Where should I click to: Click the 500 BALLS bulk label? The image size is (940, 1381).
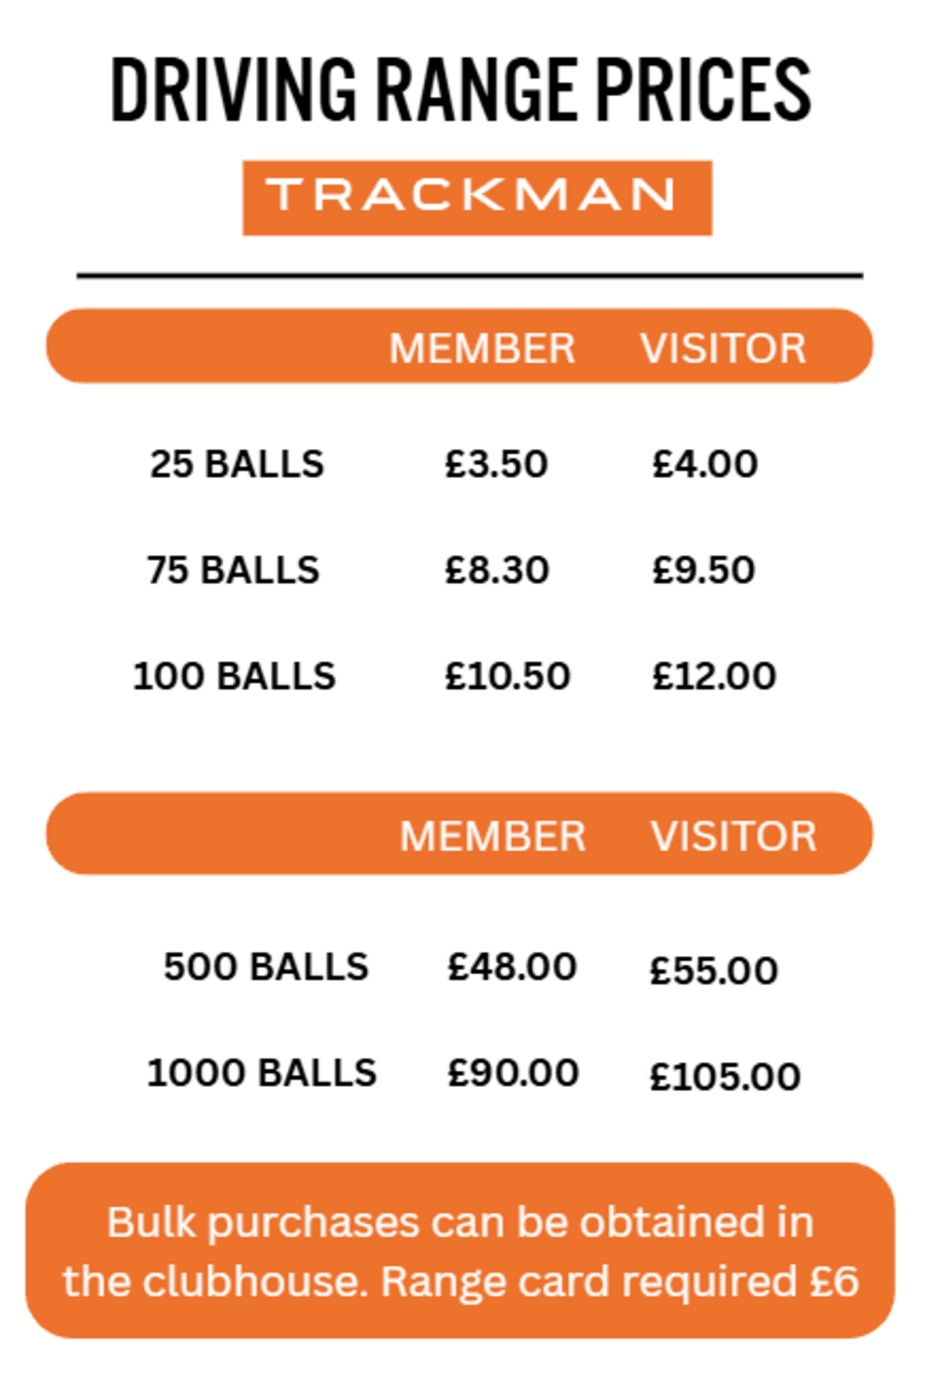pos(266,967)
